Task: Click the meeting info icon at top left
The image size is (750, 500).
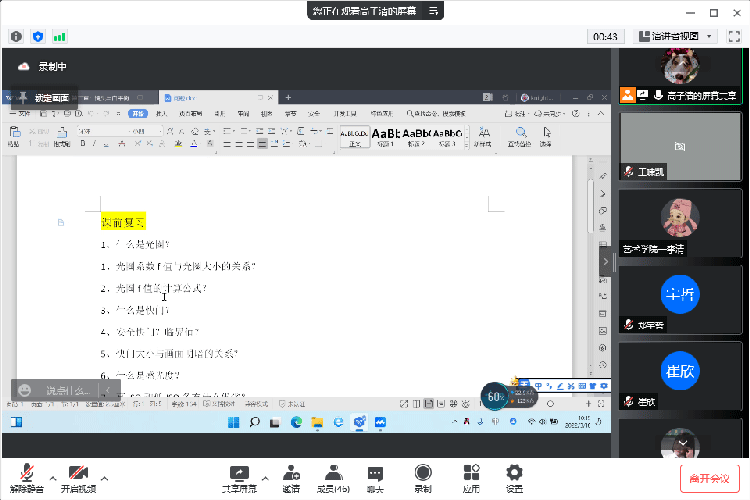Action: coord(17,36)
